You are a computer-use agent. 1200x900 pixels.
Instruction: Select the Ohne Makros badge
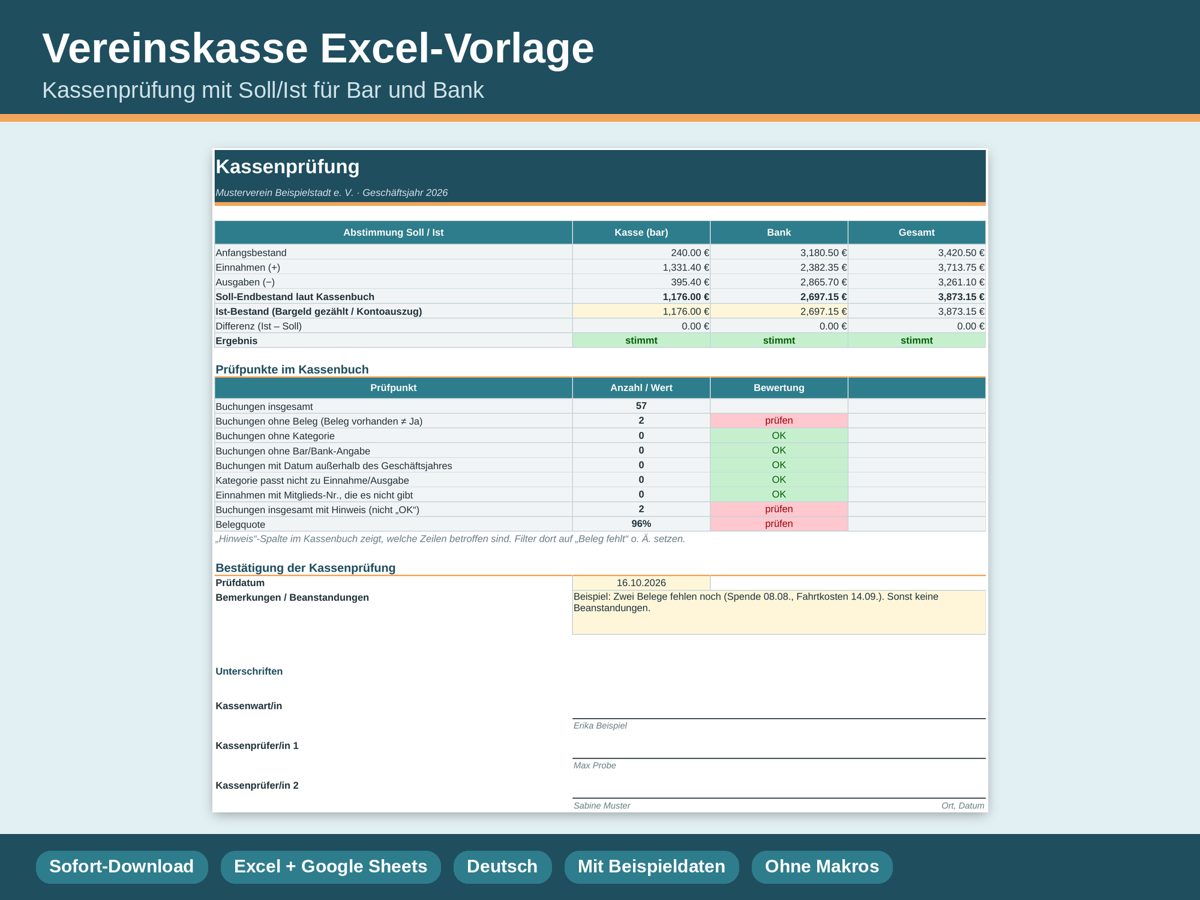click(822, 867)
